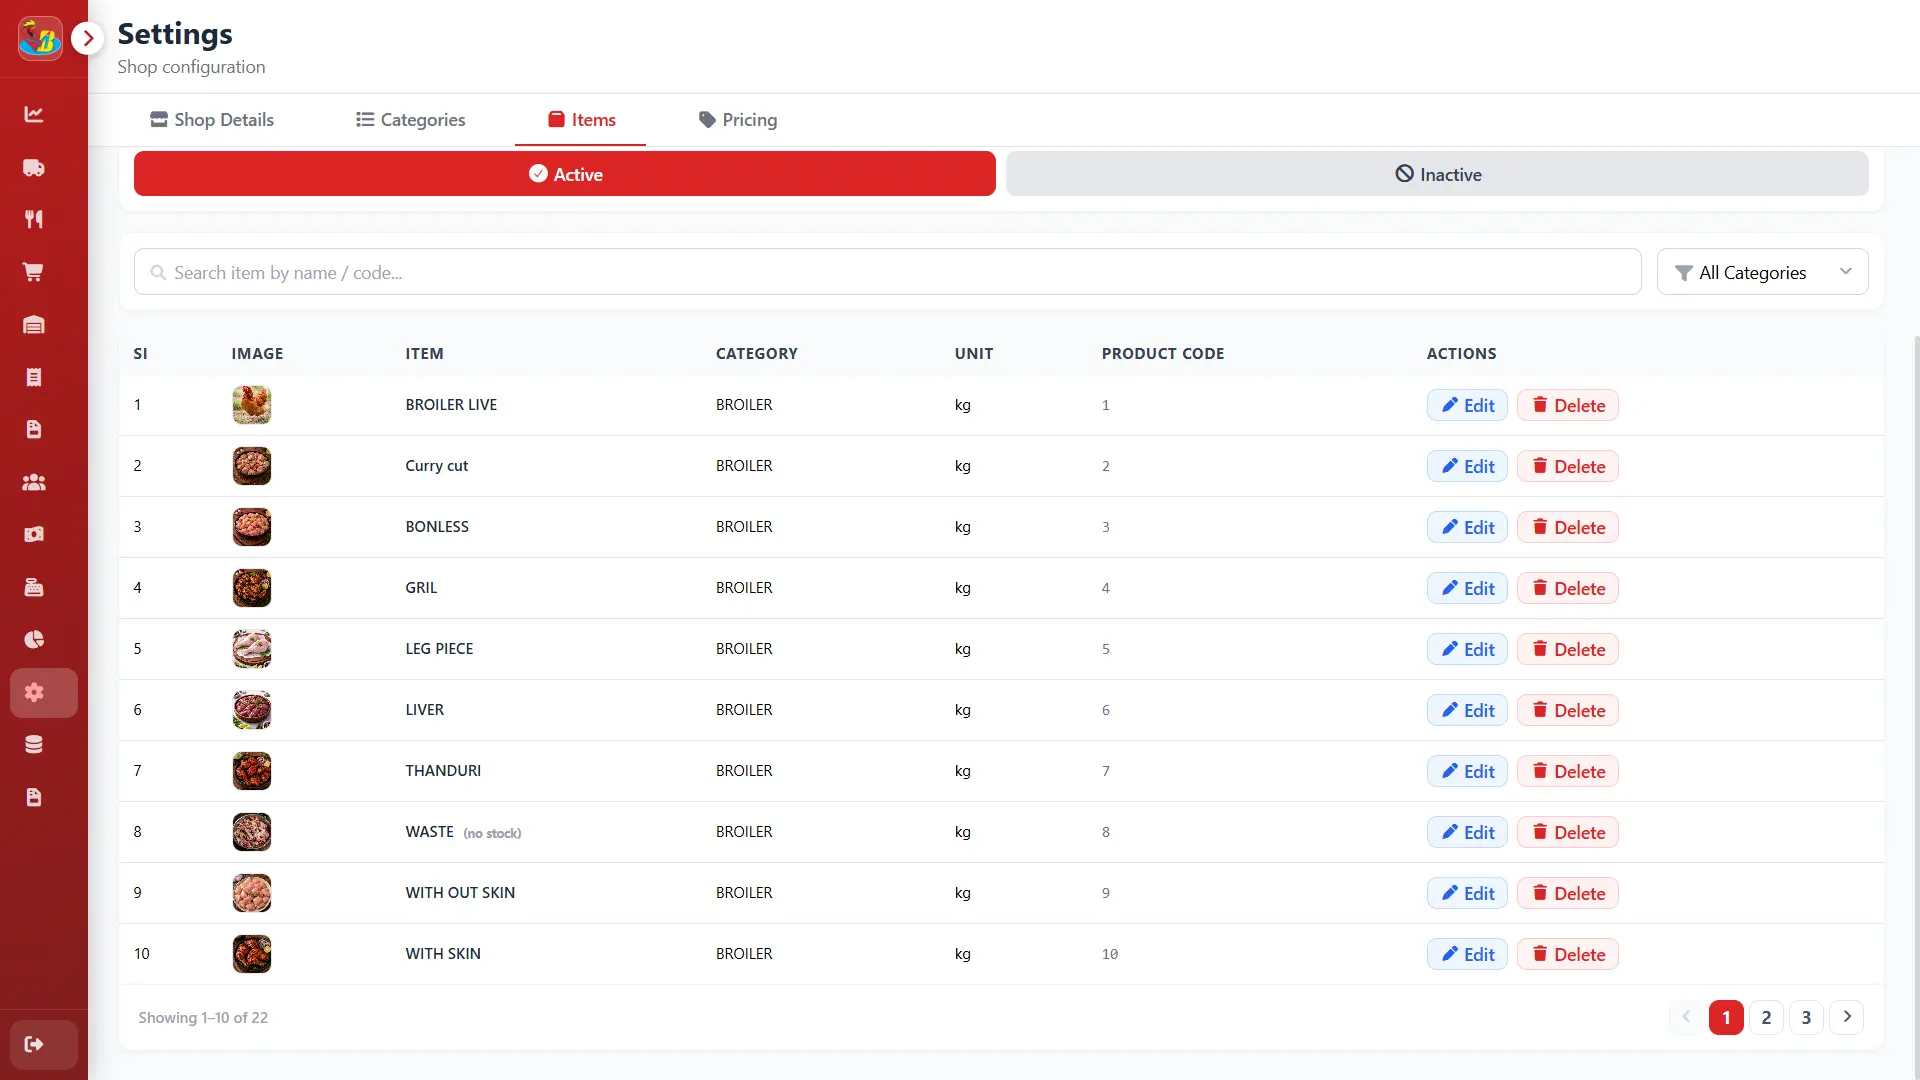The height and width of the screenshot is (1080, 1920).
Task: Click the THANDURI item image
Action: click(252, 771)
